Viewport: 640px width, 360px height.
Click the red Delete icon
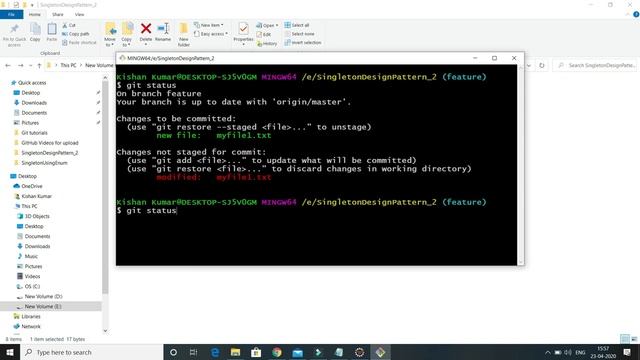click(x=146, y=28)
